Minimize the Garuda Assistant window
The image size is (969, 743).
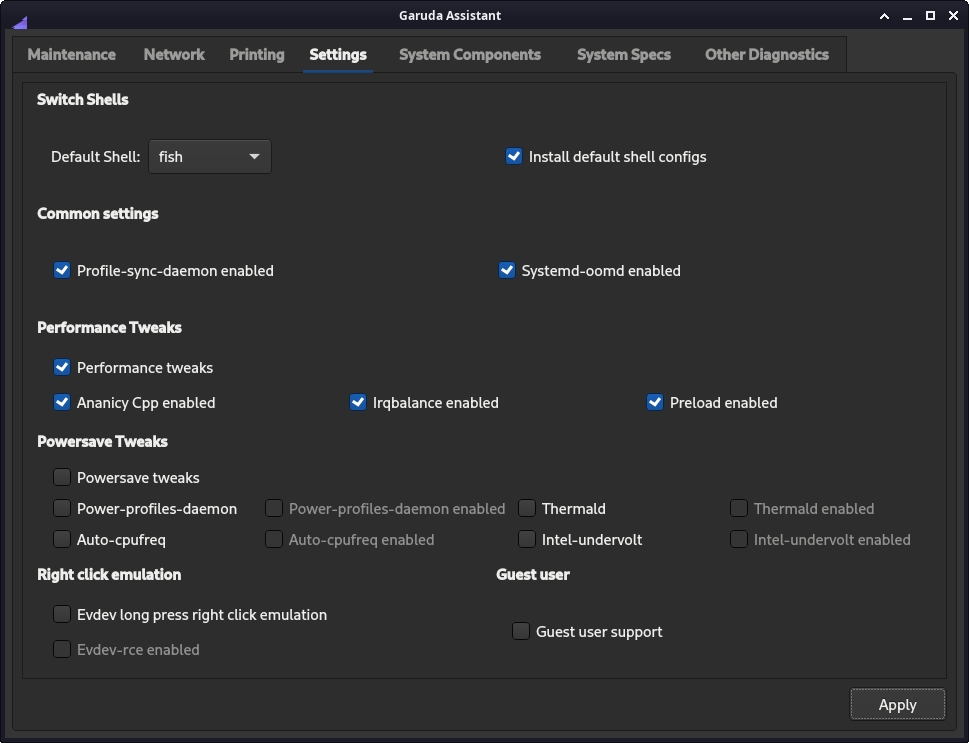tap(907, 16)
